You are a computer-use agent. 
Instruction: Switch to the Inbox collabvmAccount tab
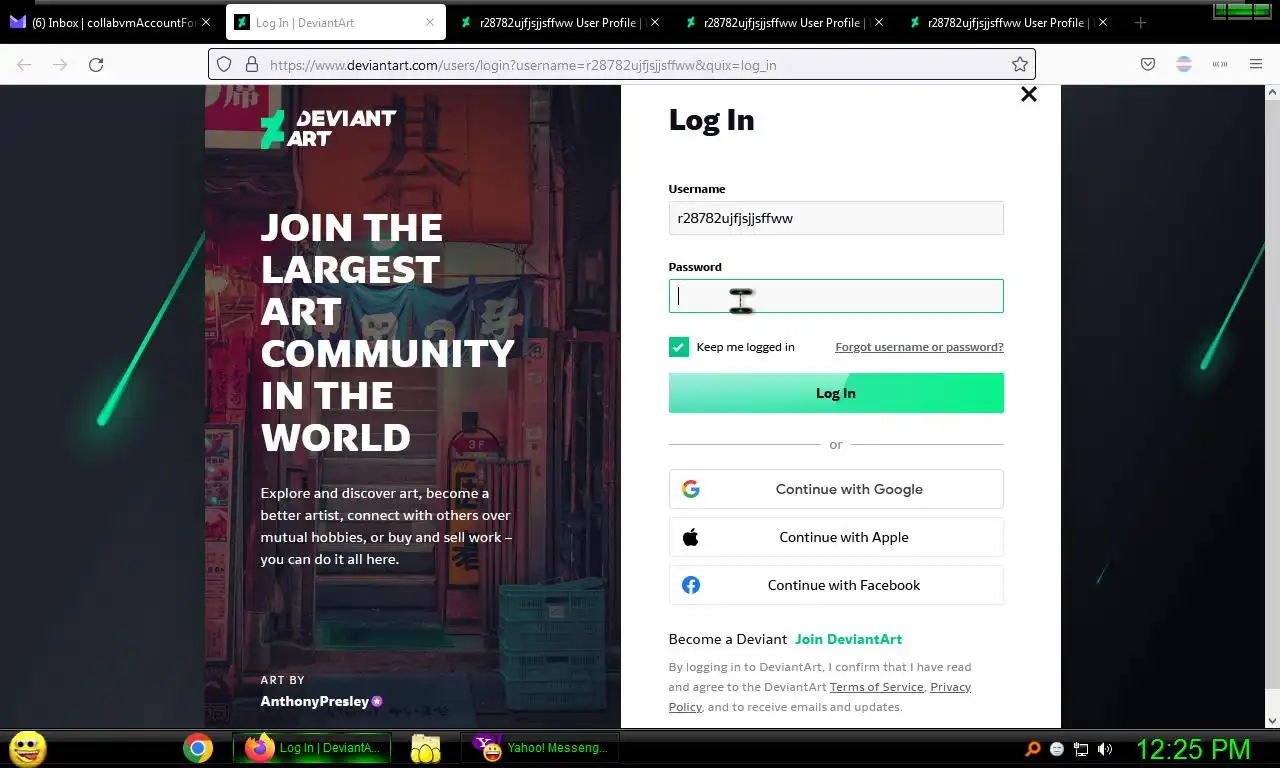[110, 22]
